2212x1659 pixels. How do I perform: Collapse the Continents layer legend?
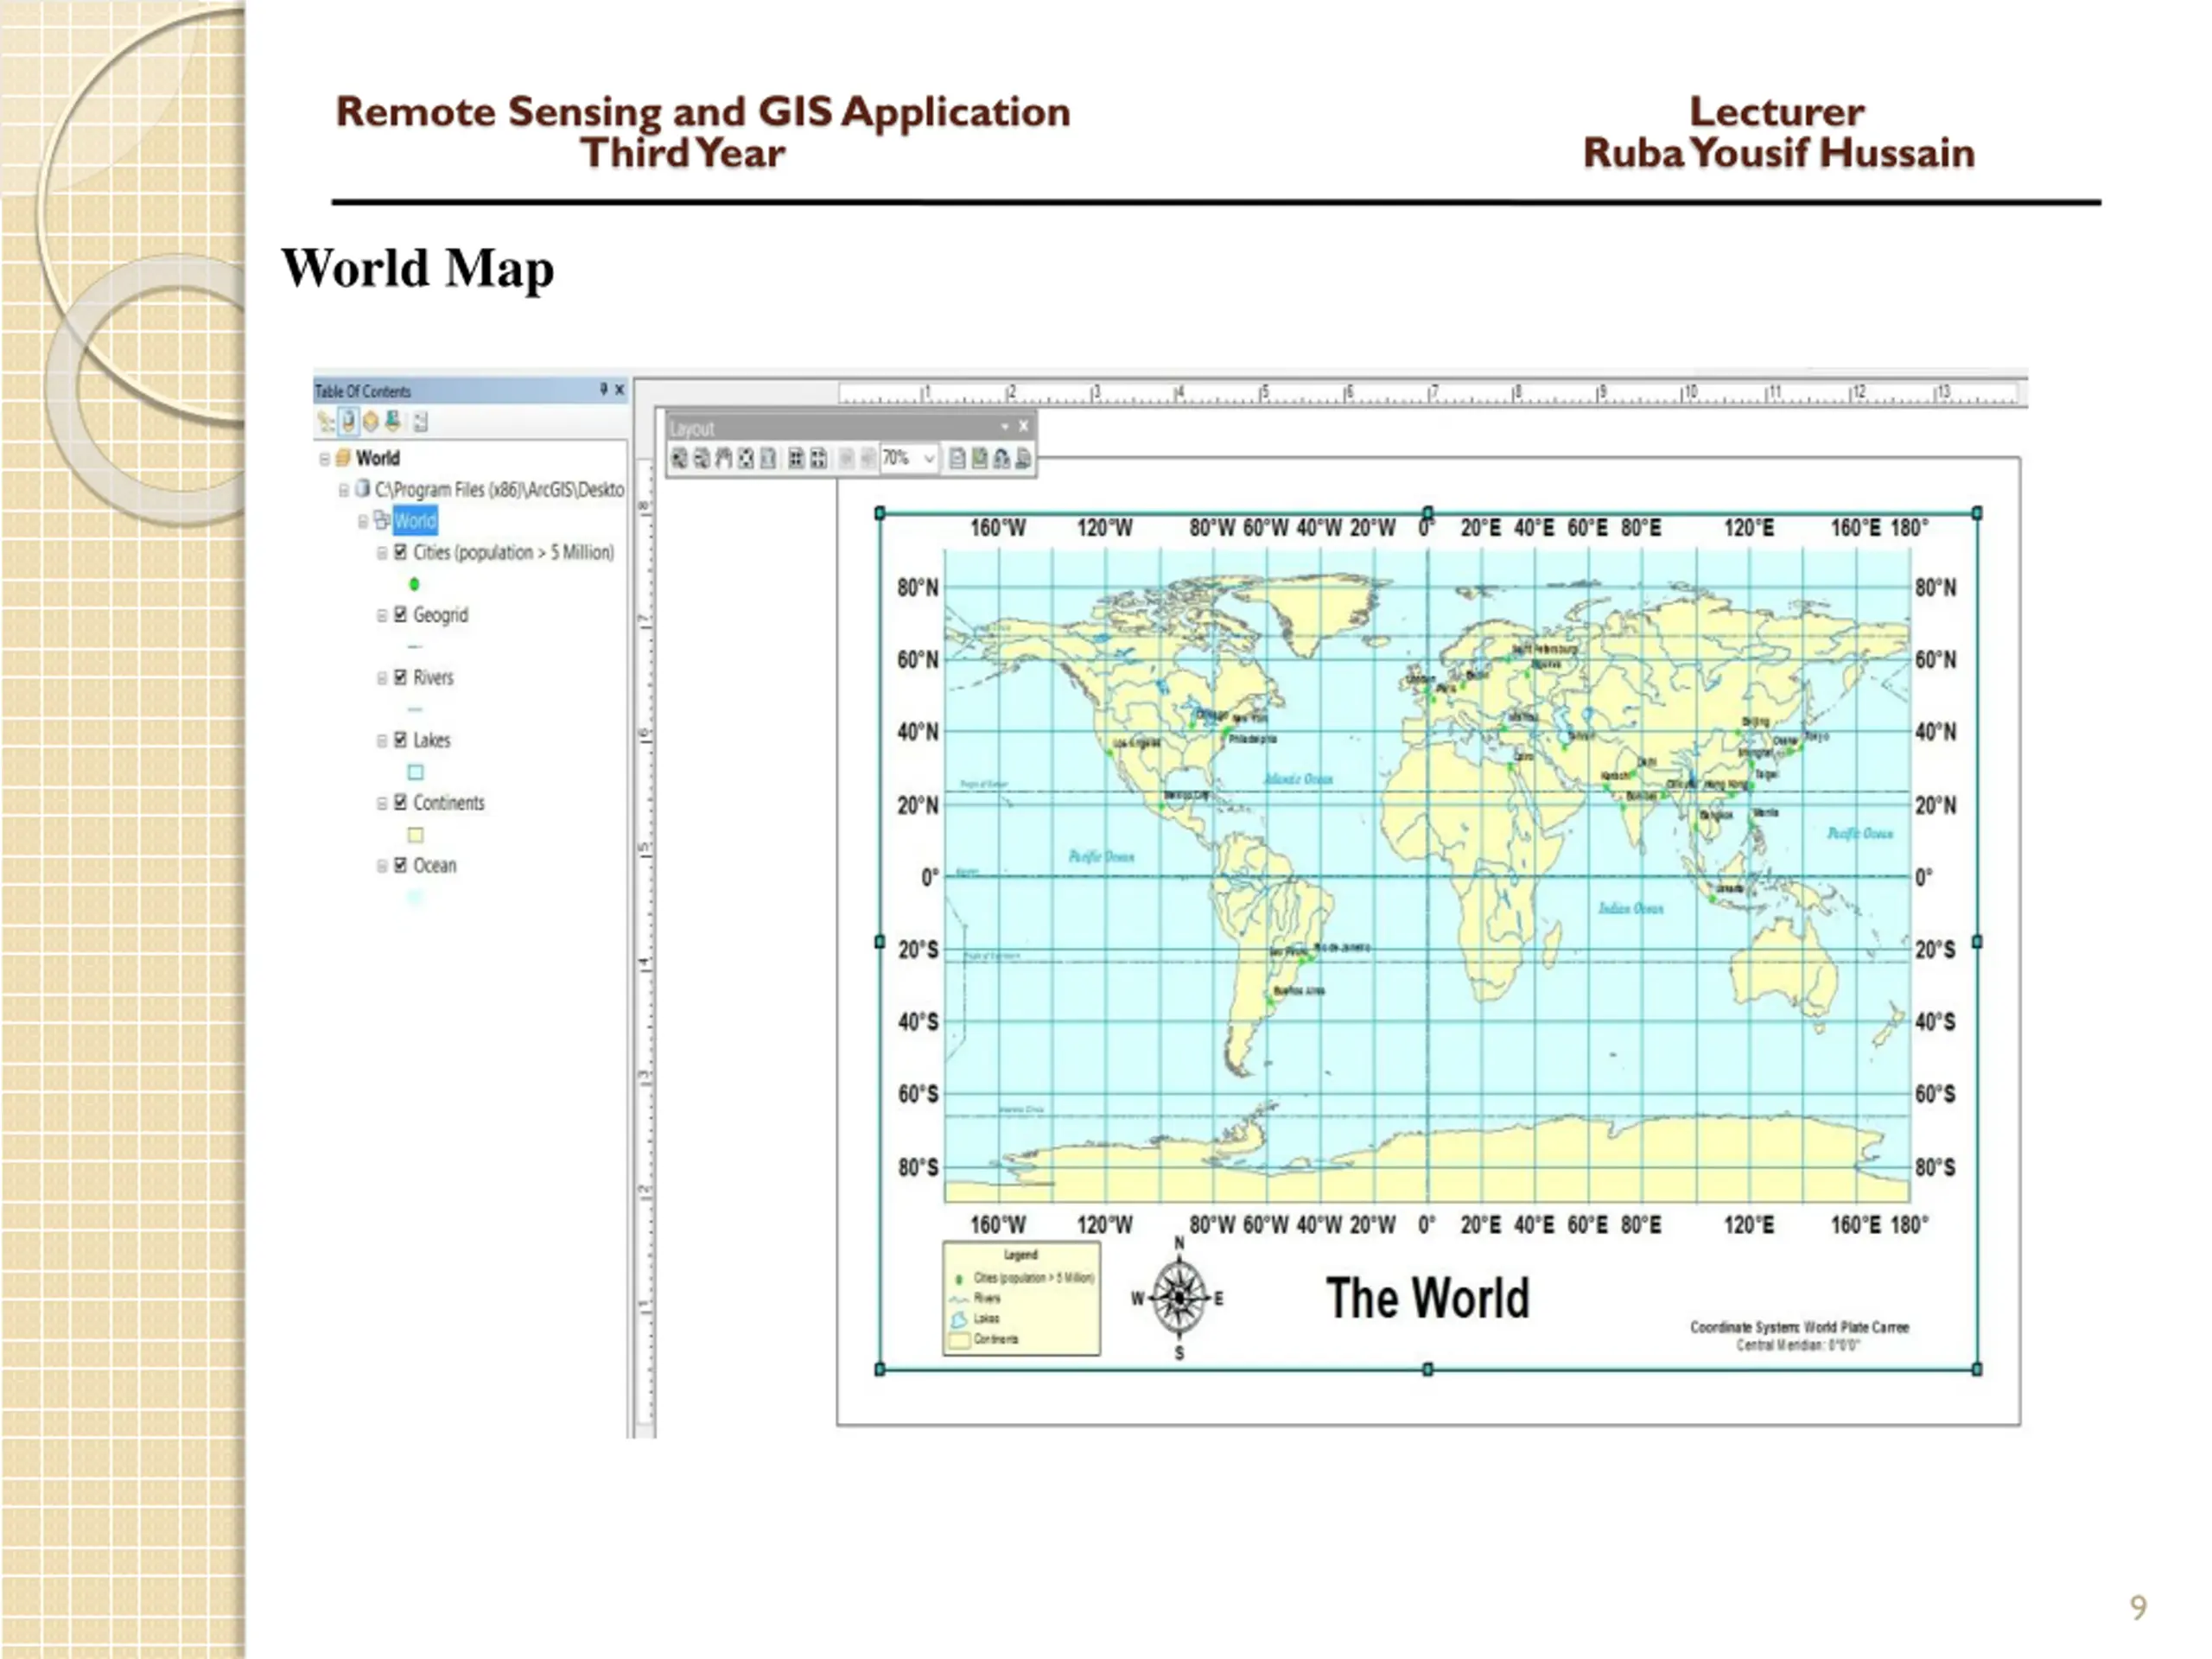pos(381,803)
